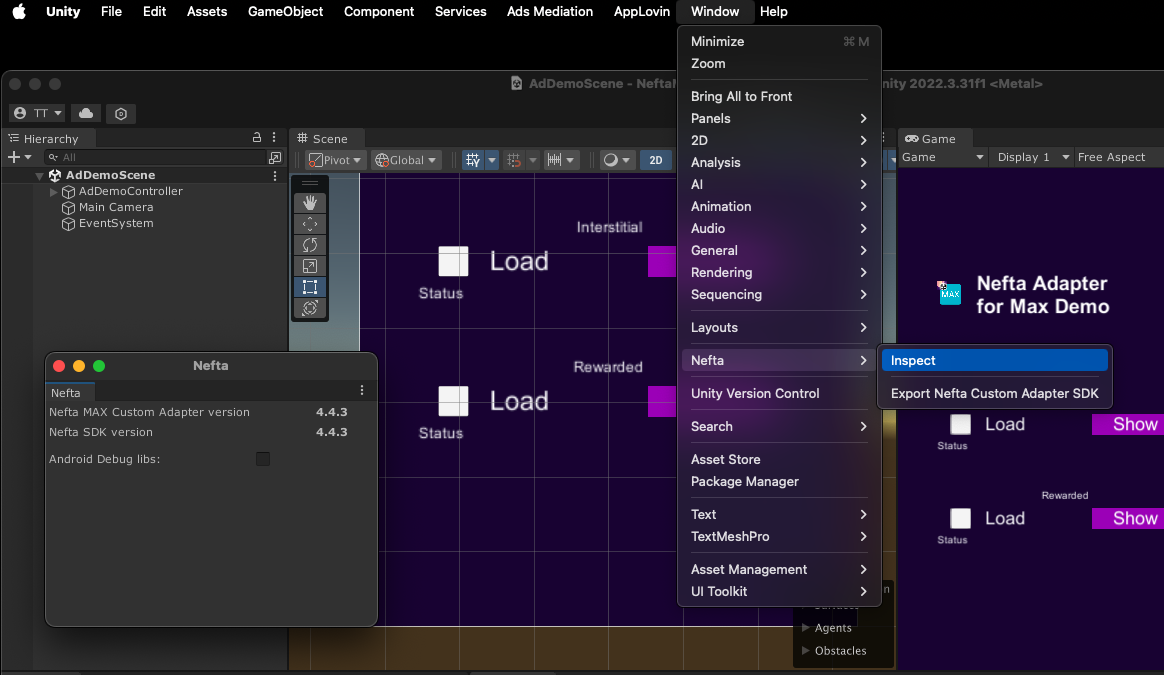Viewport: 1164px width, 675px height.
Task: Expand the Layouts submenu
Action: pos(779,327)
